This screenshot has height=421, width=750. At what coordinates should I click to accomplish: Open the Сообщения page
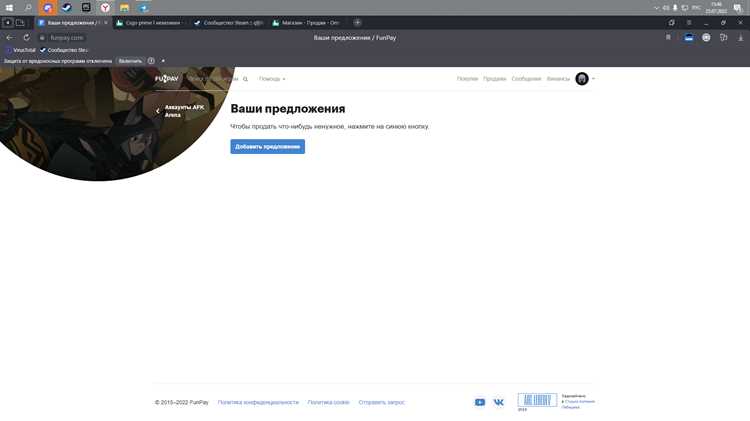[x=526, y=79]
